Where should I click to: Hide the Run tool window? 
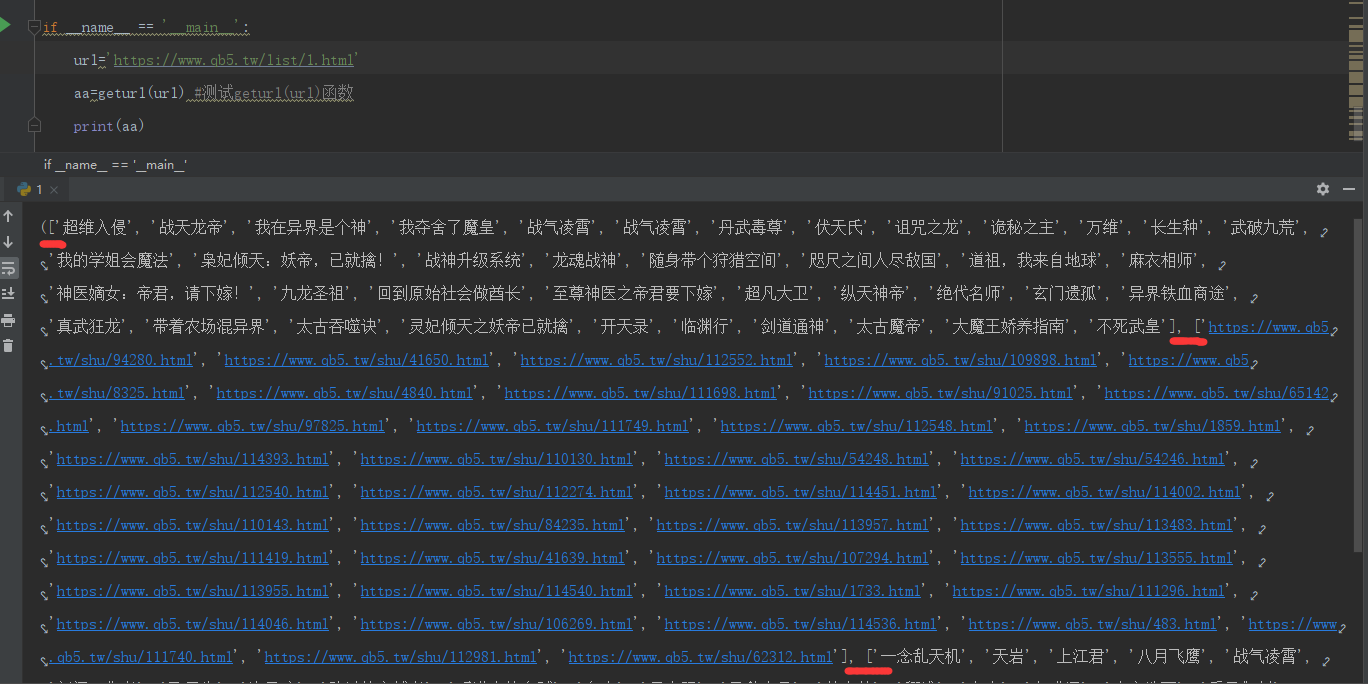[x=1350, y=189]
